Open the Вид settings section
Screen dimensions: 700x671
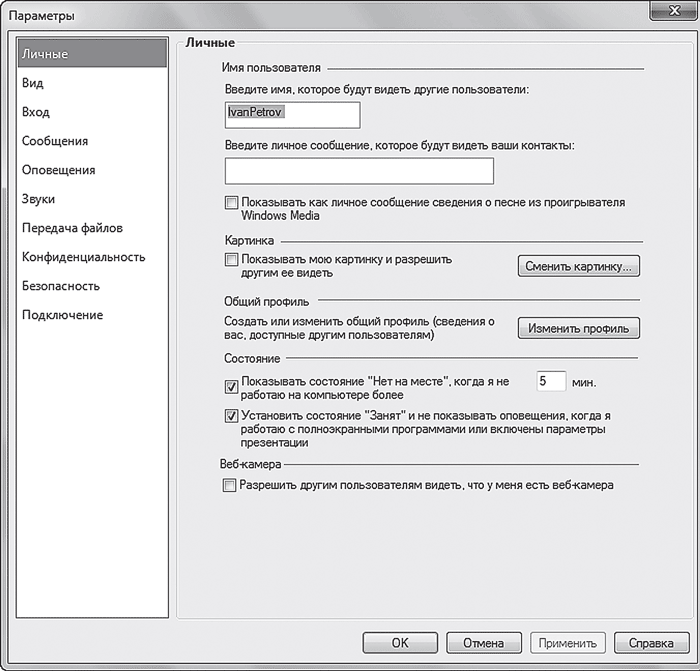(x=33, y=83)
